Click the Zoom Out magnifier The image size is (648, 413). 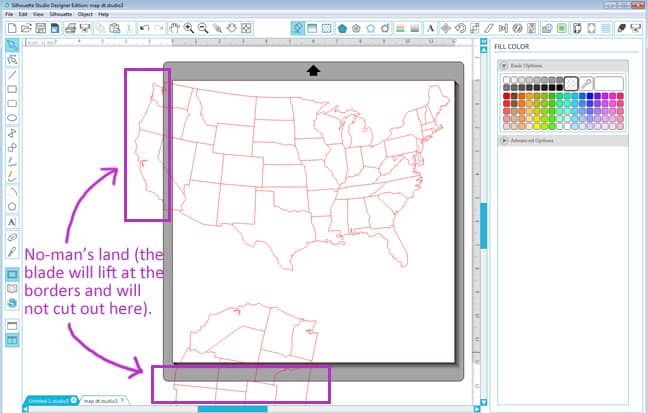(203, 28)
